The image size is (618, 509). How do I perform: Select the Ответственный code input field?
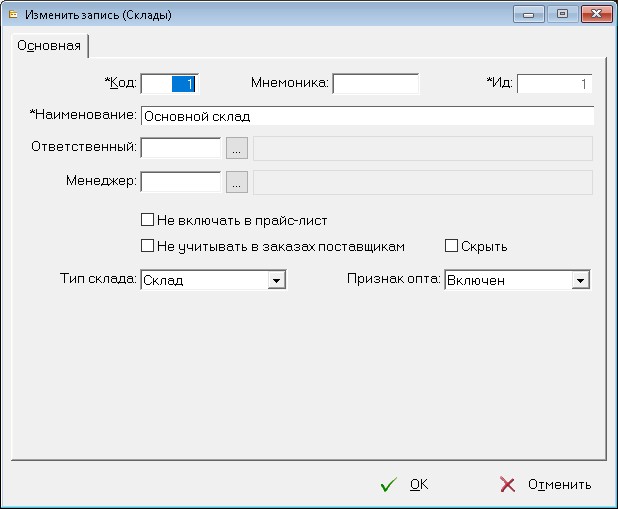(x=181, y=148)
